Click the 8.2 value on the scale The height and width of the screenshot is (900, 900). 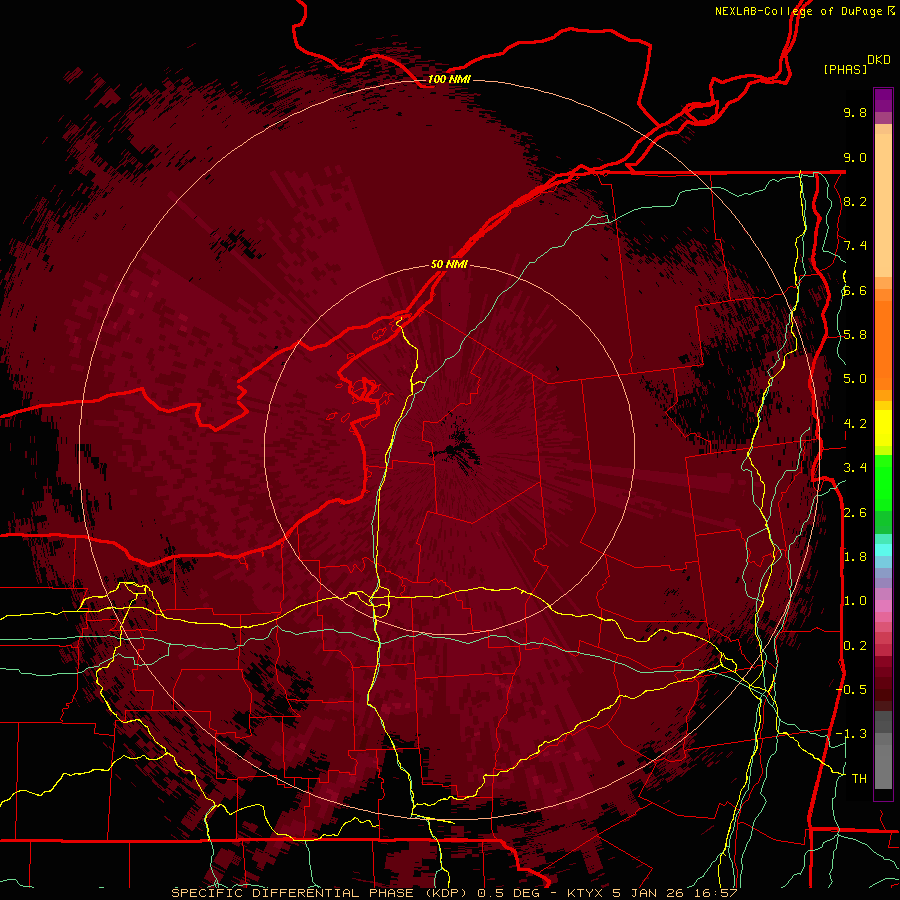point(855,201)
